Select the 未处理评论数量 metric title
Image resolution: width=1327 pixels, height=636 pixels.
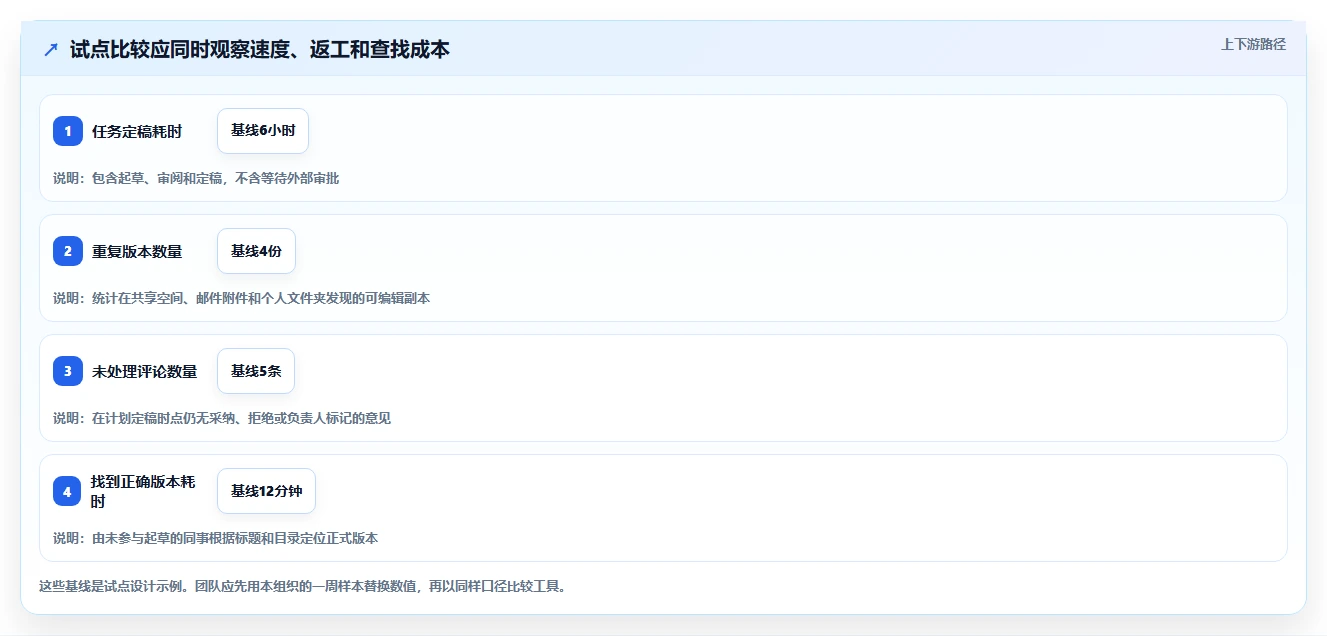point(144,371)
